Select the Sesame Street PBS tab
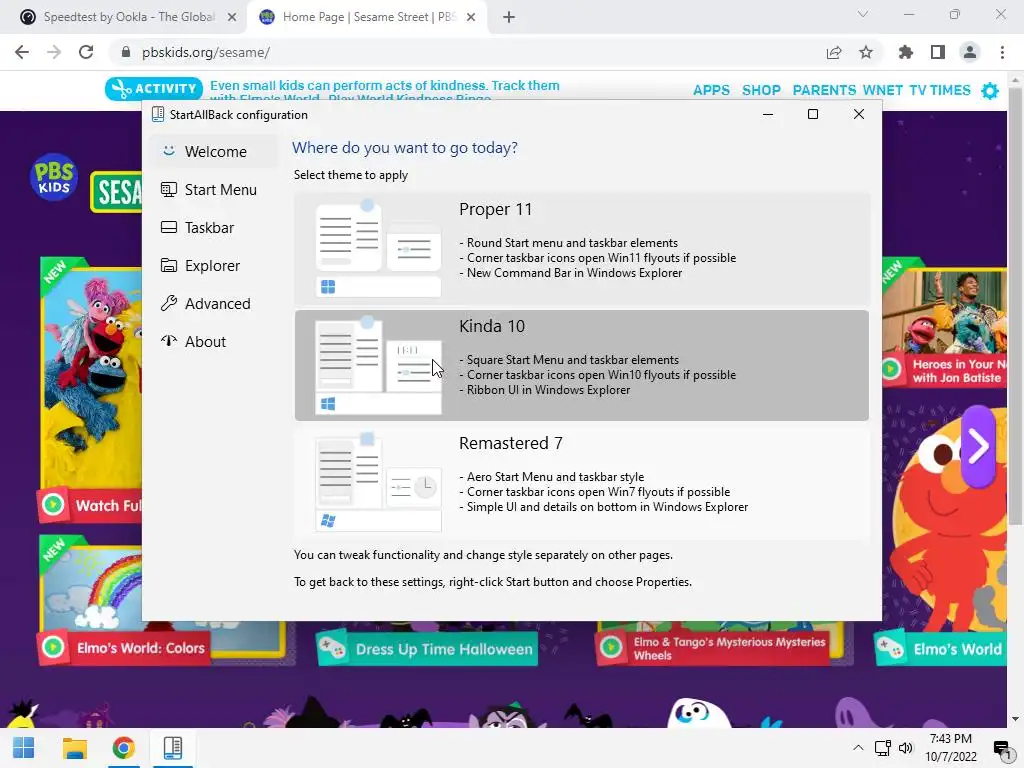The width and height of the screenshot is (1024, 768). 366,17
